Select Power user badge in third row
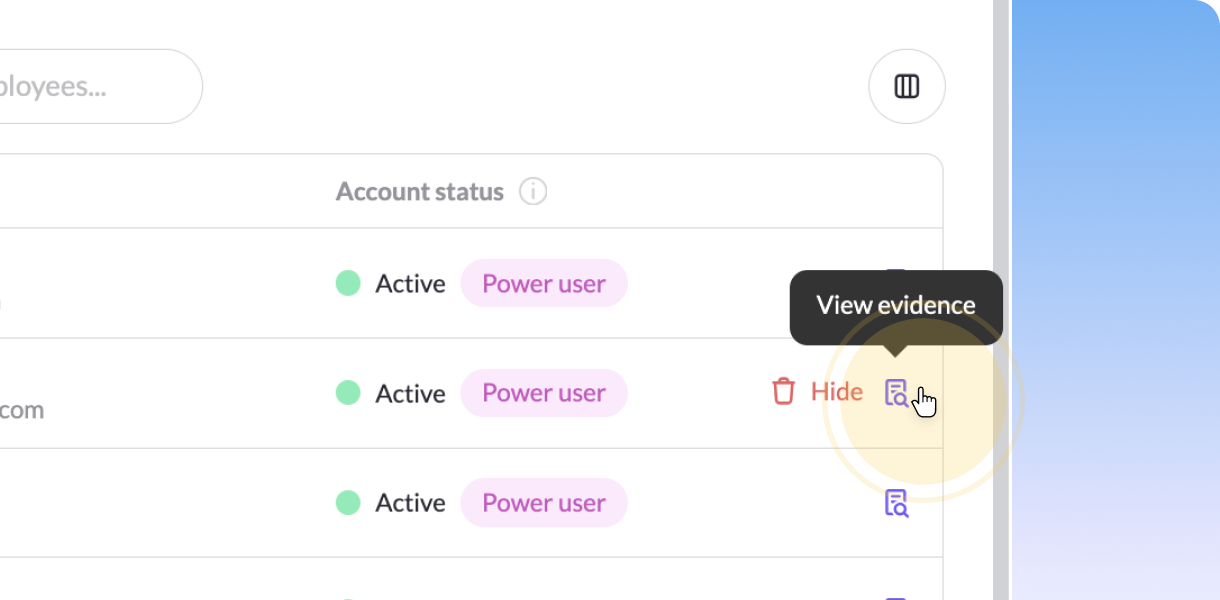The height and width of the screenshot is (600, 1220). [544, 503]
